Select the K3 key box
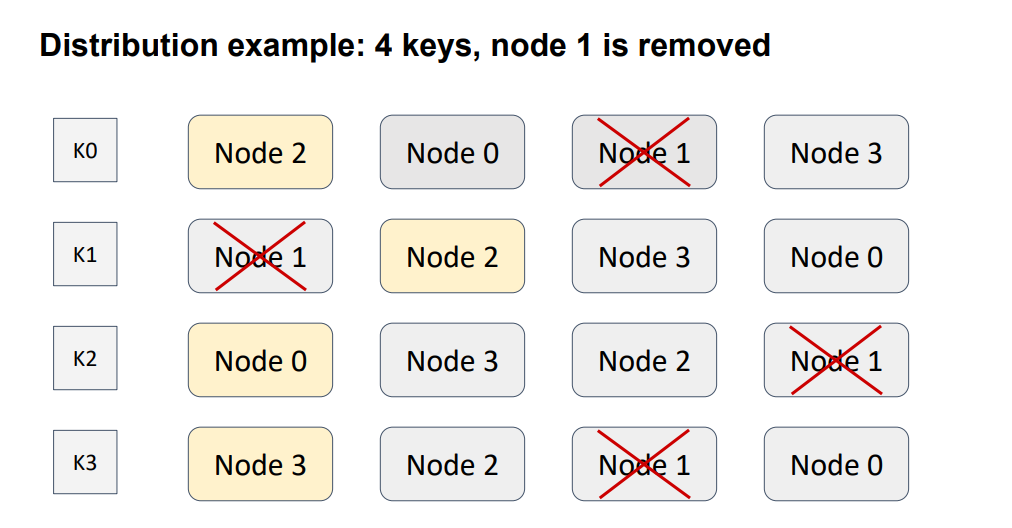 pyautogui.click(x=85, y=463)
